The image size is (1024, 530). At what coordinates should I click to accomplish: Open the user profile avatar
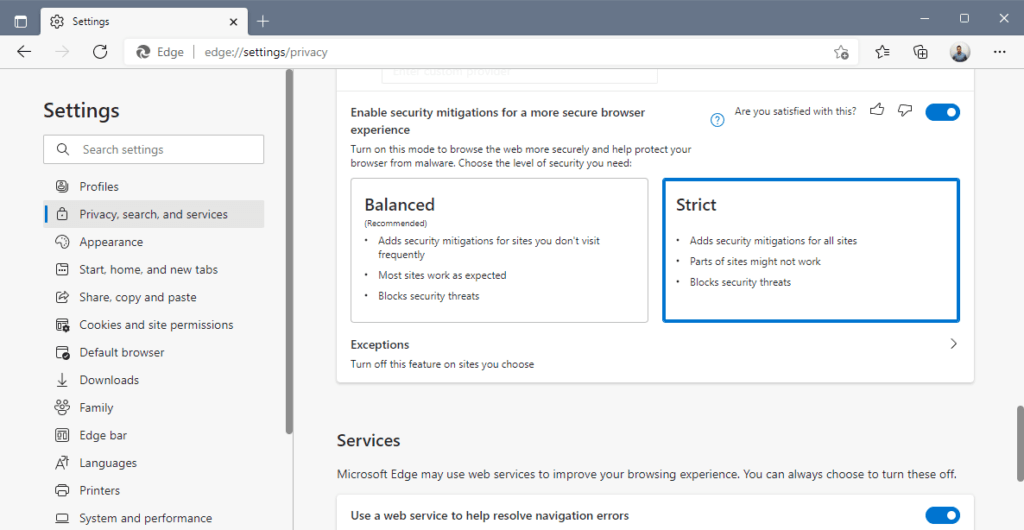(960, 52)
